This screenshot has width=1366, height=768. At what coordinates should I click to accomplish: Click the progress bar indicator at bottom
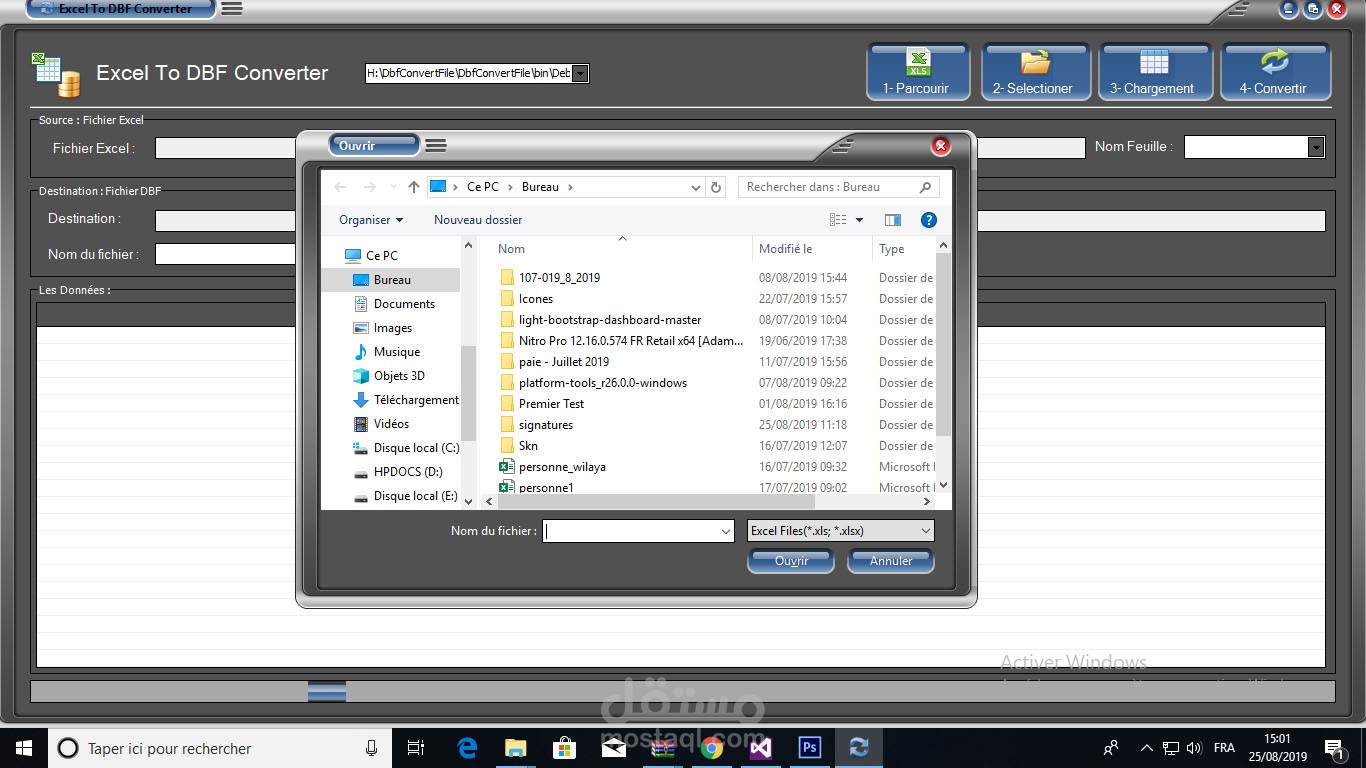[327, 691]
